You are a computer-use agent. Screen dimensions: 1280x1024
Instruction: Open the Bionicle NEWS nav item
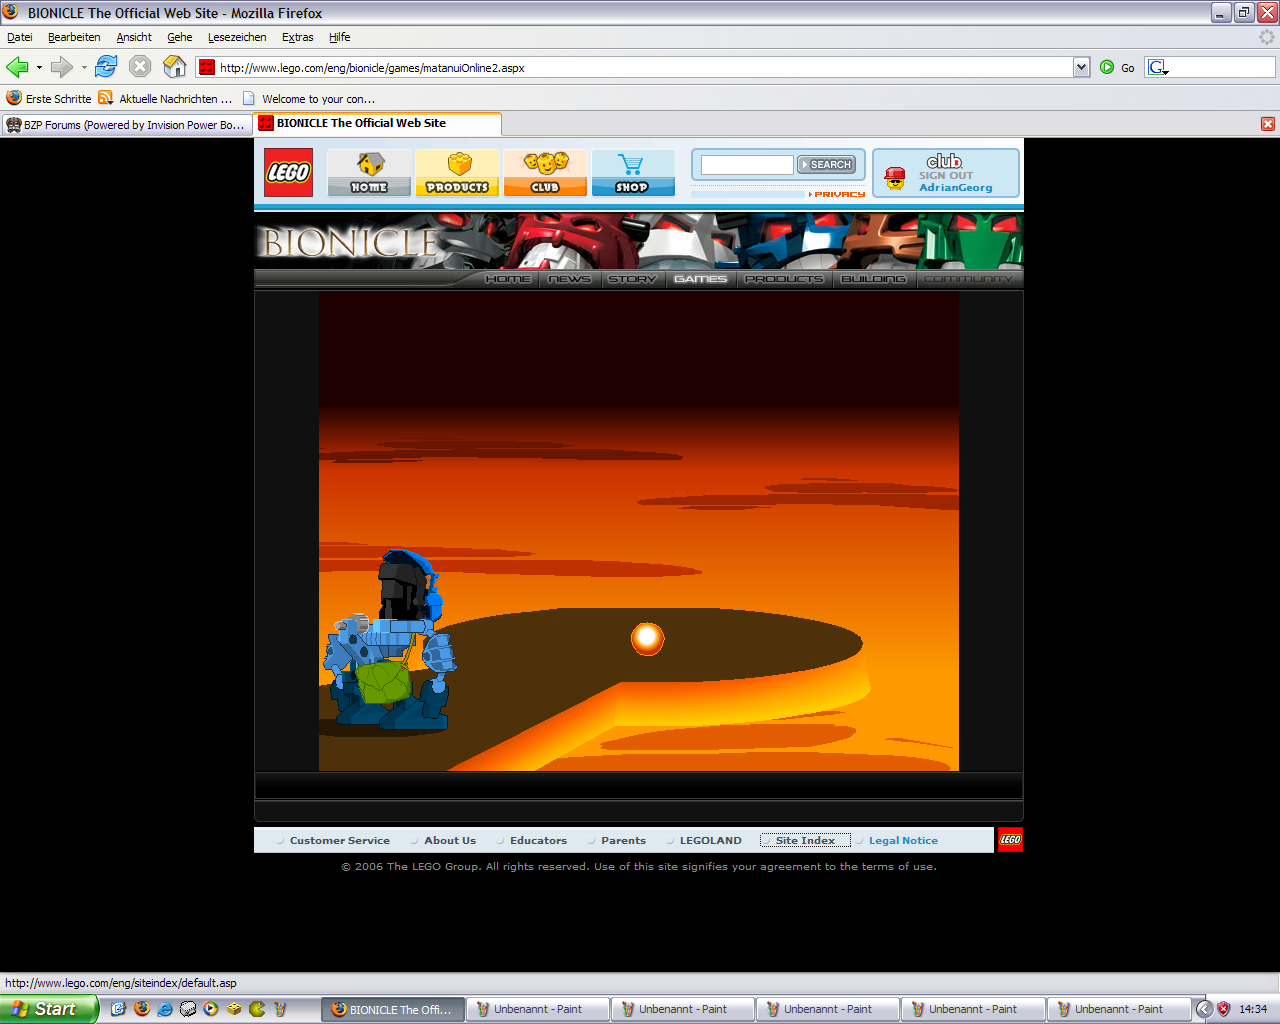[x=570, y=279]
